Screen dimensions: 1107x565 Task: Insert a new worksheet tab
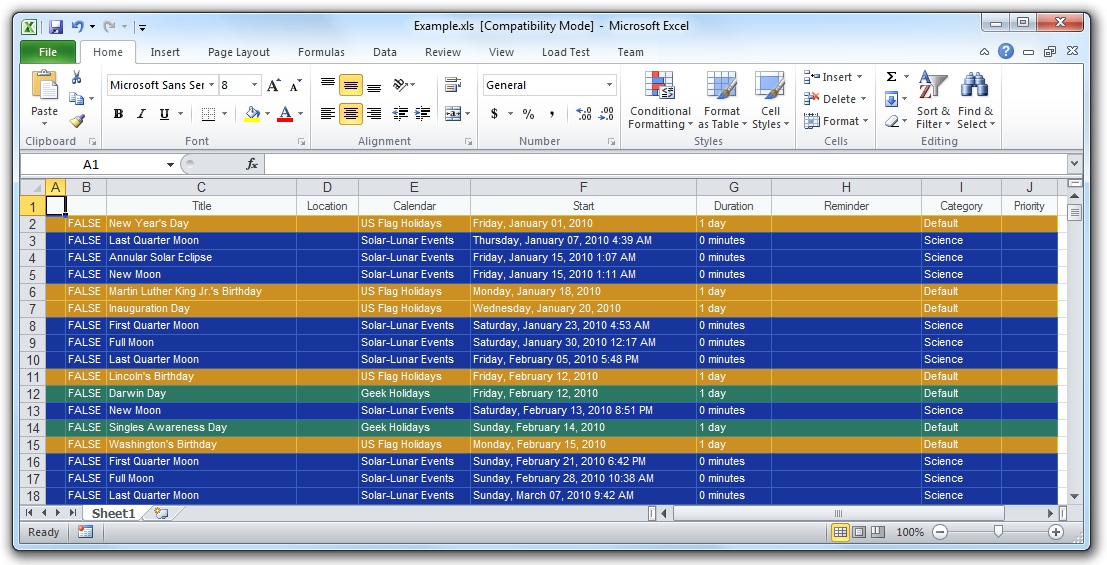tap(161, 513)
